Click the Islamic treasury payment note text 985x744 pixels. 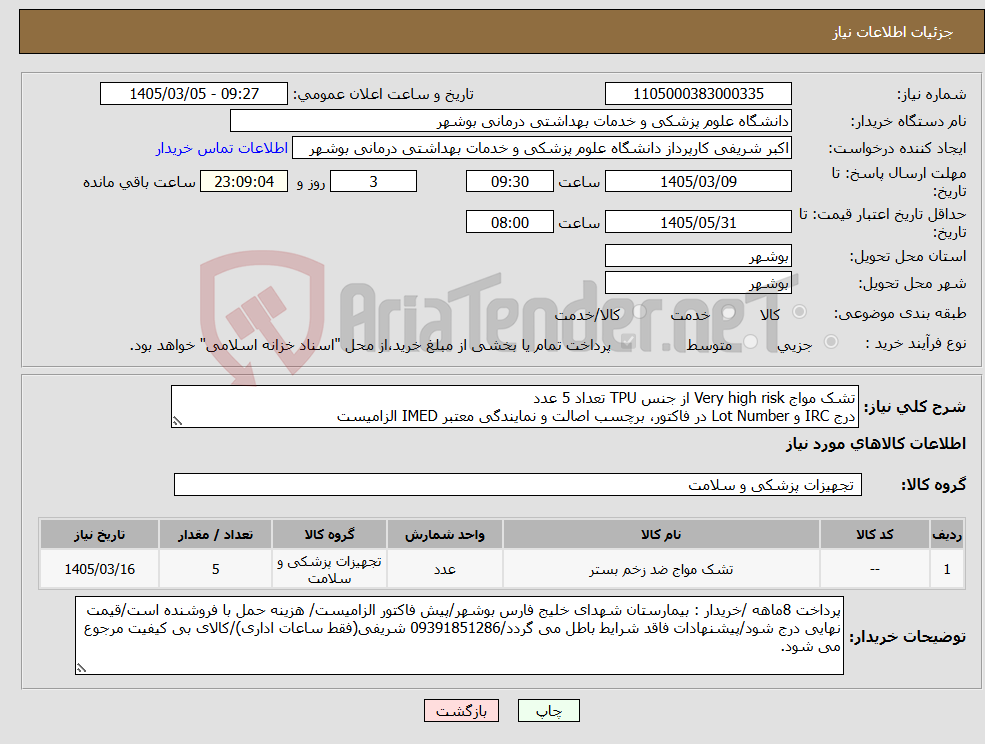click(x=370, y=345)
